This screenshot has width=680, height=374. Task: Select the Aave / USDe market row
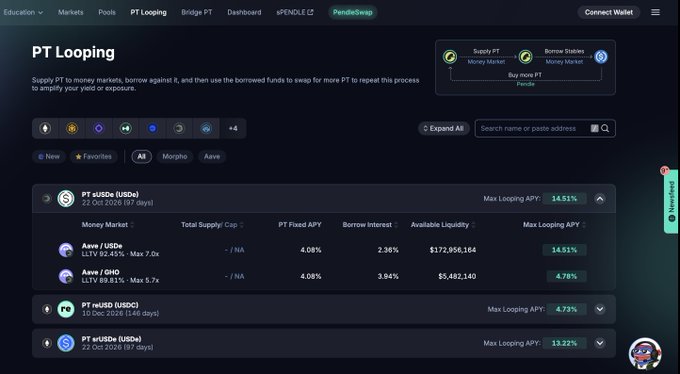[x=324, y=250]
